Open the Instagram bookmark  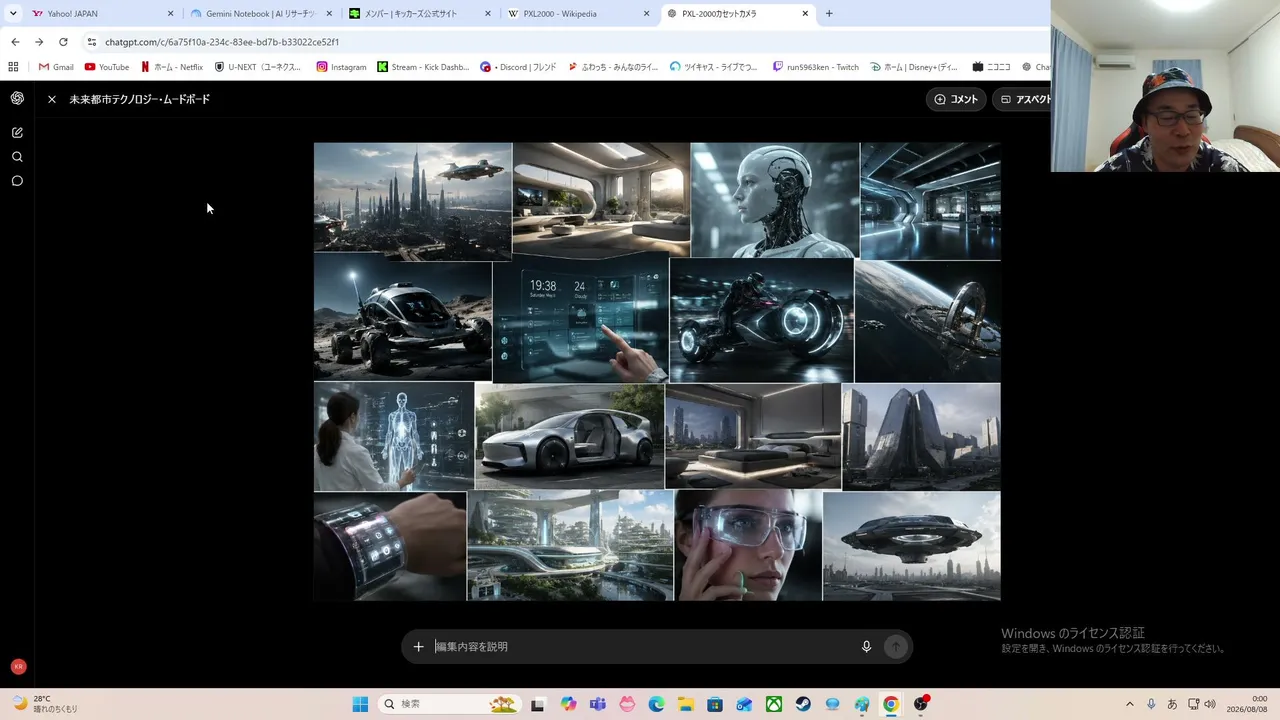[342, 67]
